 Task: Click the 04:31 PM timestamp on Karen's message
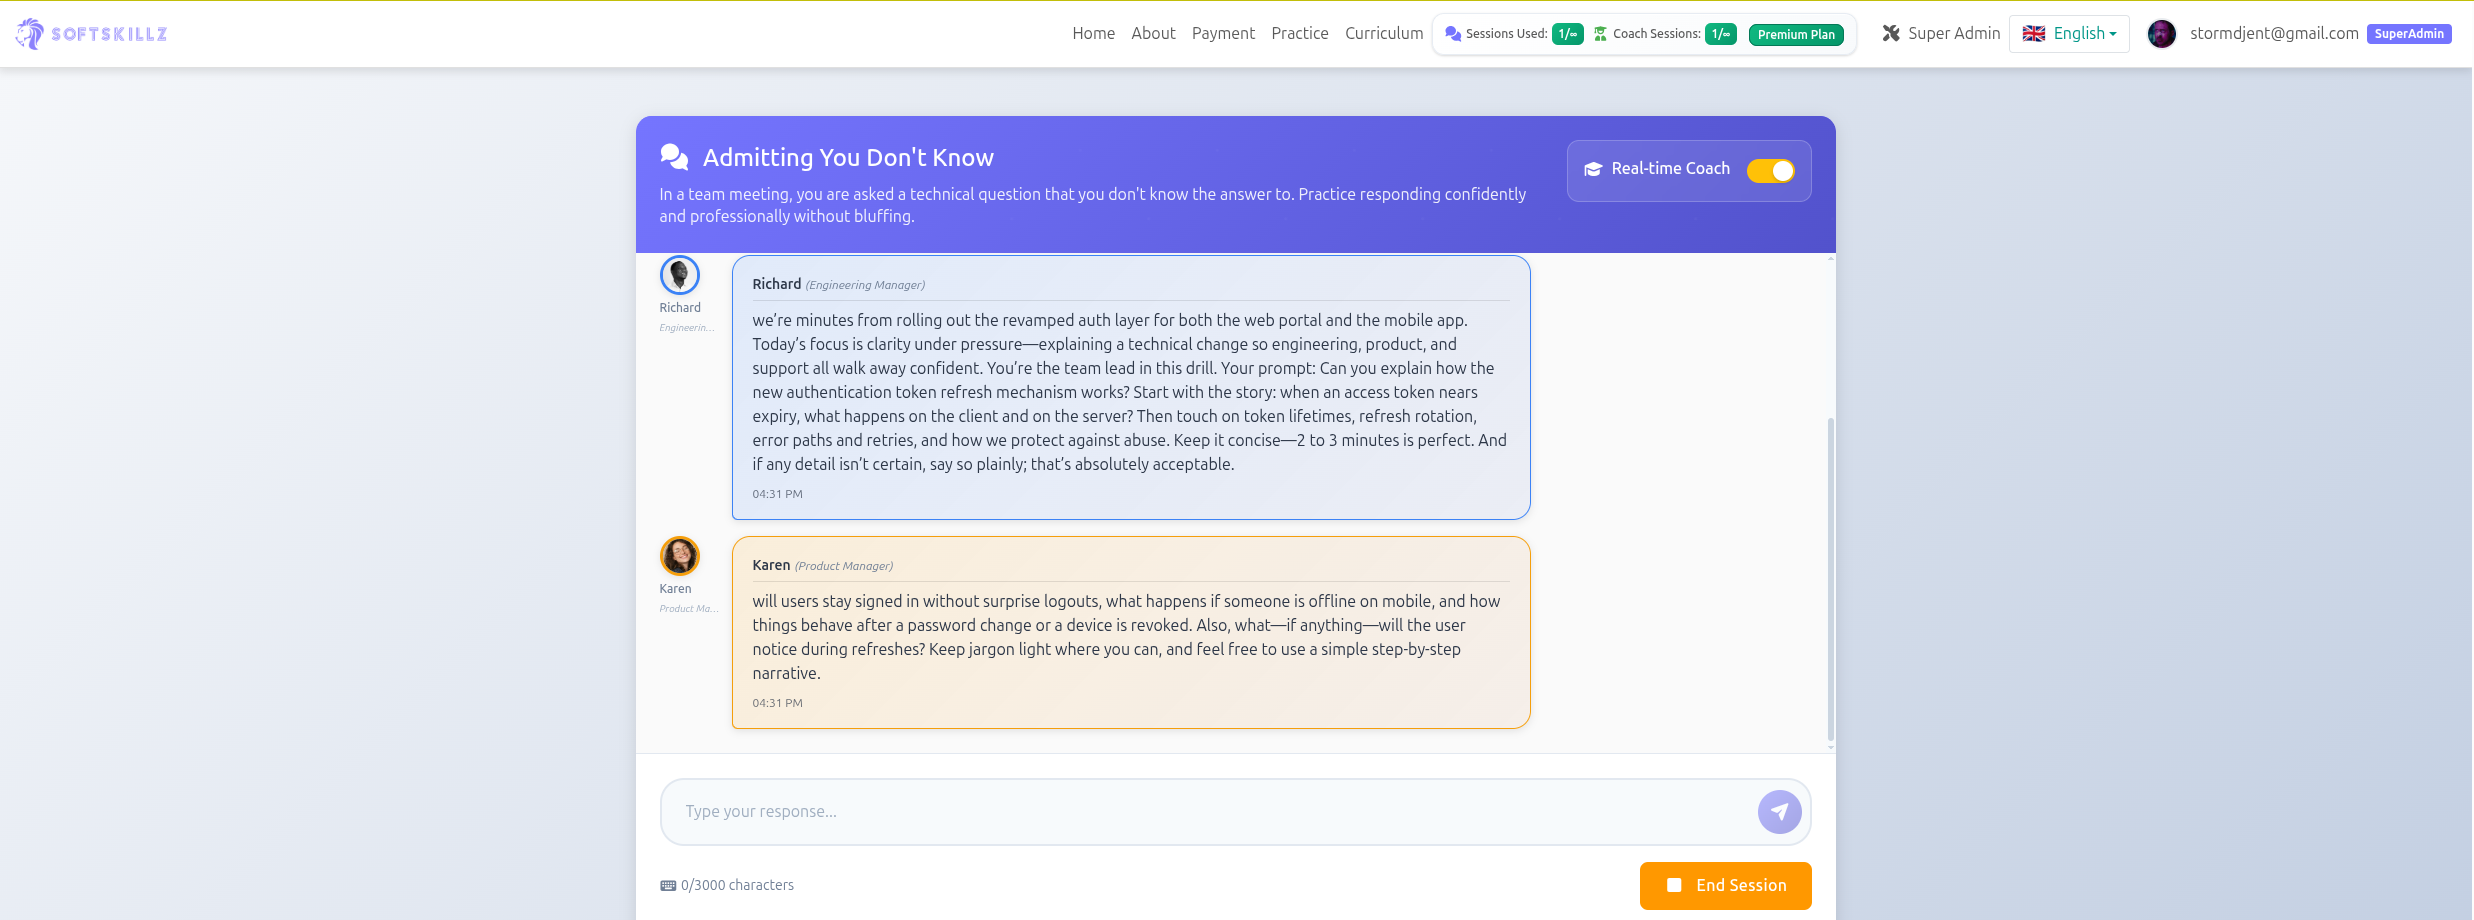click(x=777, y=703)
